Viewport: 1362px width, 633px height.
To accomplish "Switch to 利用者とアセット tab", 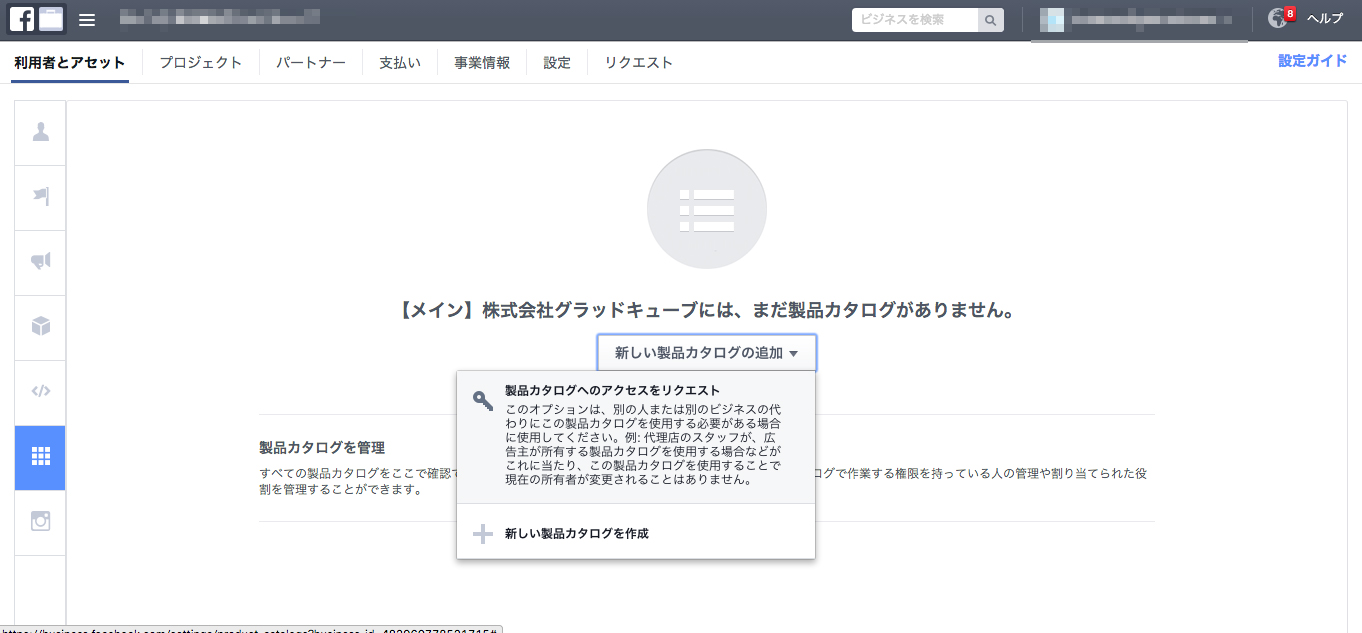I will 70,63.
